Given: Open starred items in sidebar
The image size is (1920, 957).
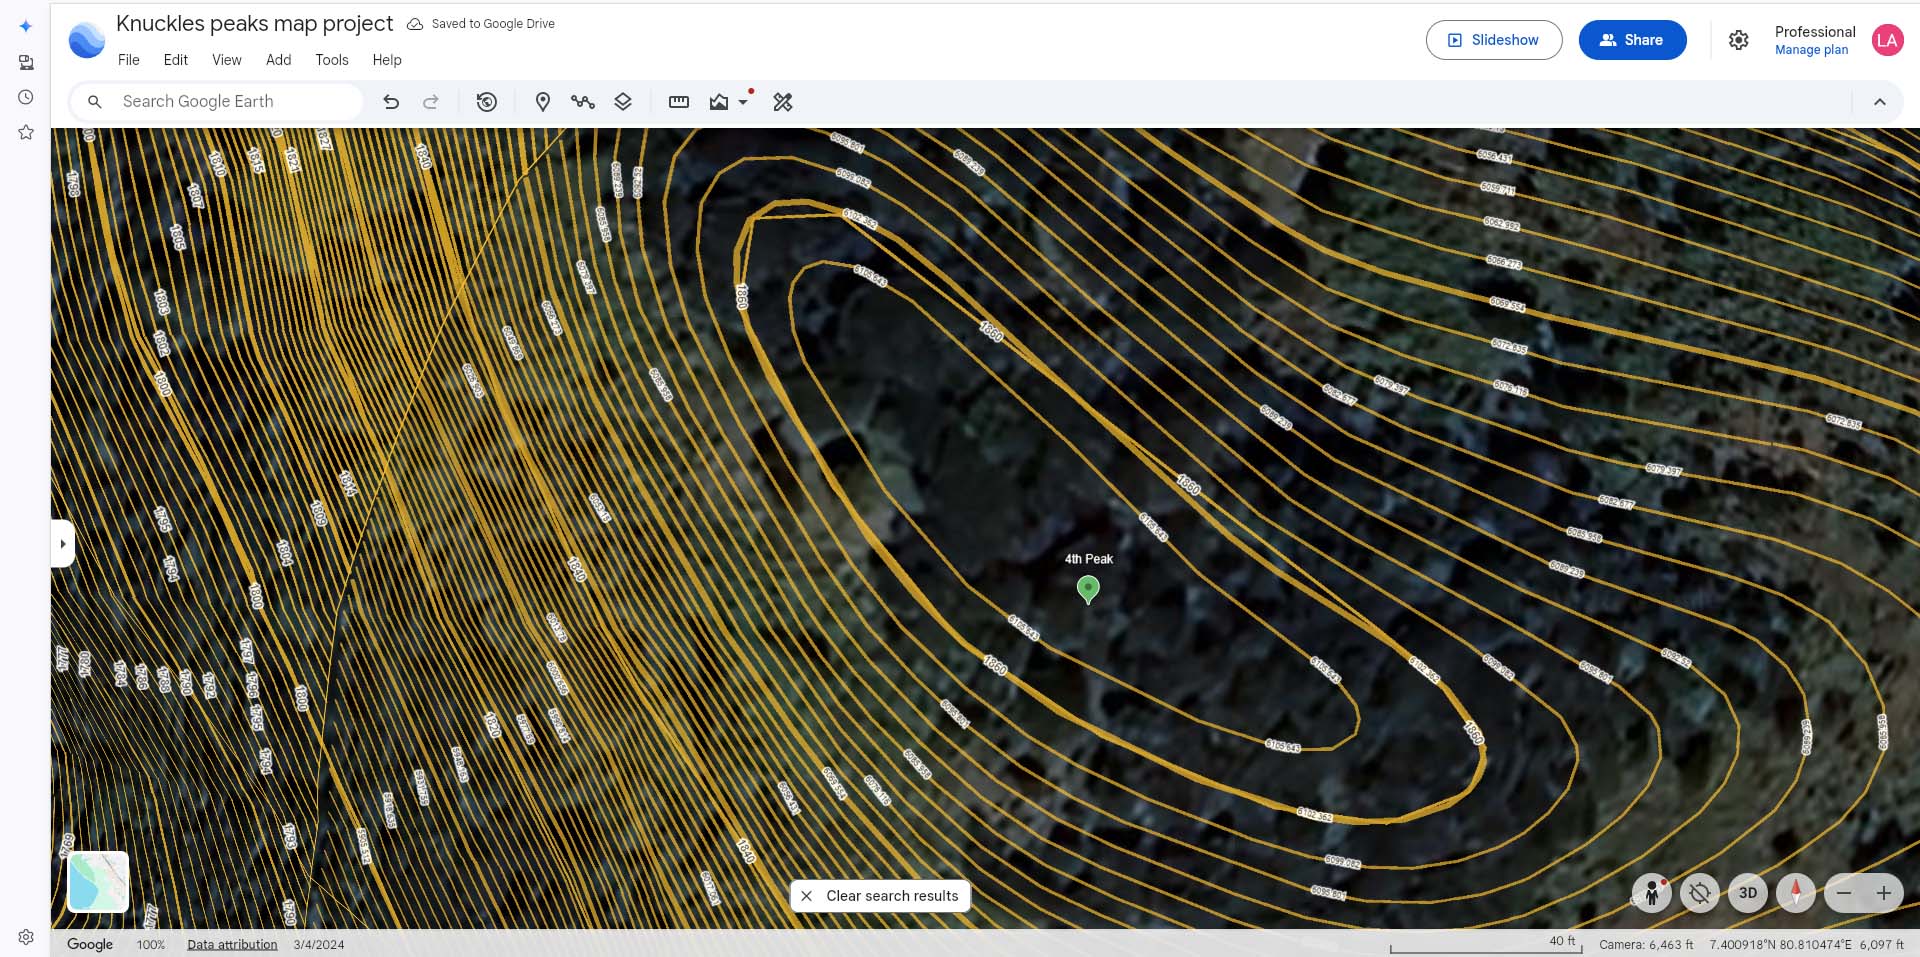Looking at the screenshot, I should point(26,132).
